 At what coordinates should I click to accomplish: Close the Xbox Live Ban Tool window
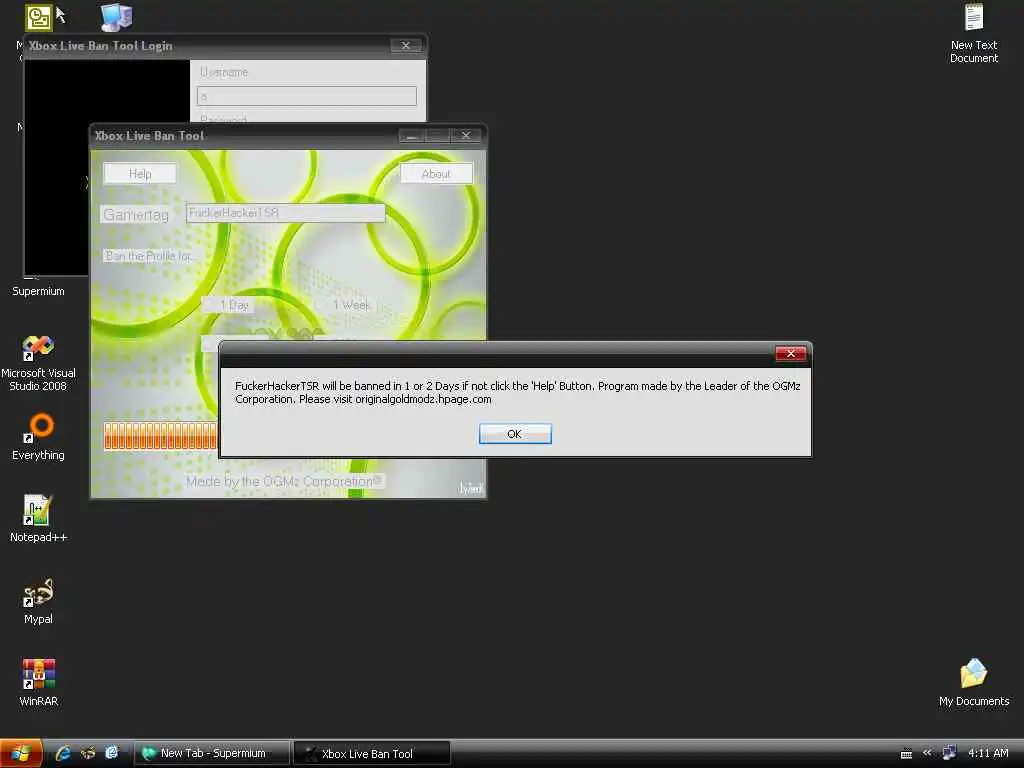click(x=466, y=136)
